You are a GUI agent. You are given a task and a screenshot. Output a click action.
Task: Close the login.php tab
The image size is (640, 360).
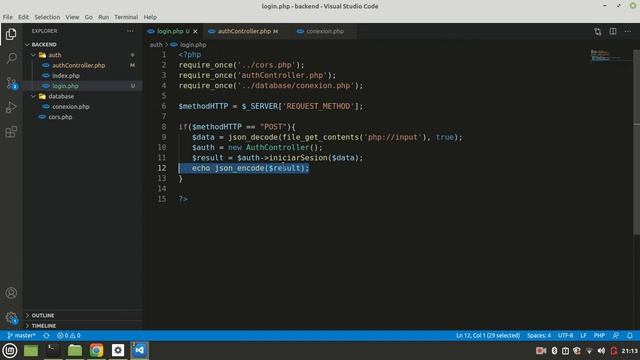click(196, 31)
